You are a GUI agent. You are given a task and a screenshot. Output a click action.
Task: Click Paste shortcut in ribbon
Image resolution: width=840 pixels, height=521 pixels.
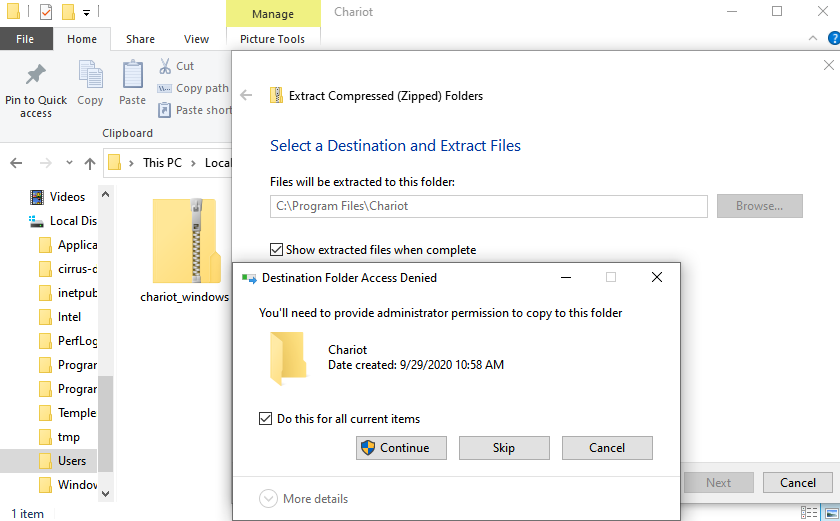pos(195,110)
